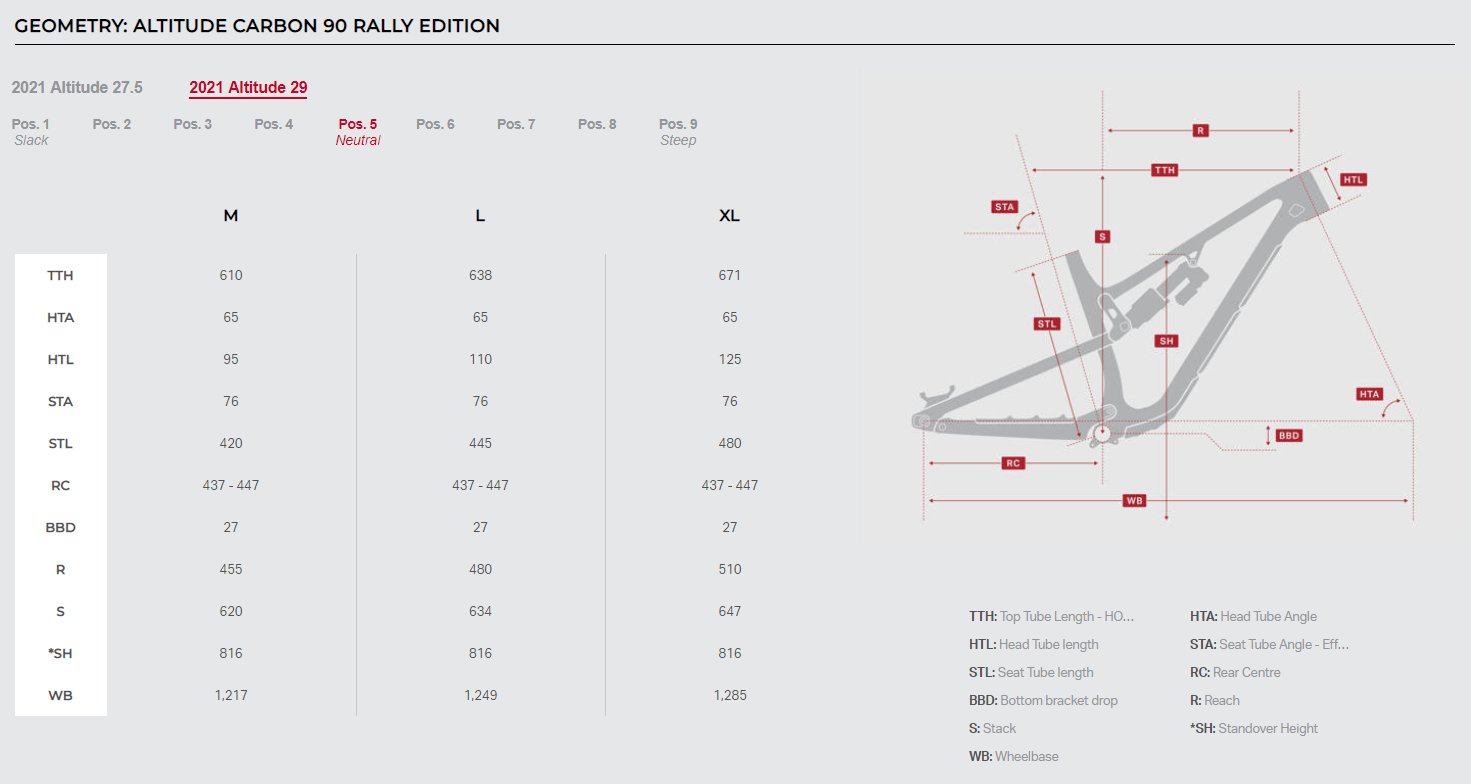1471x784 pixels.
Task: Click the WB wheelbase tag on diagram
Action: click(x=1134, y=500)
